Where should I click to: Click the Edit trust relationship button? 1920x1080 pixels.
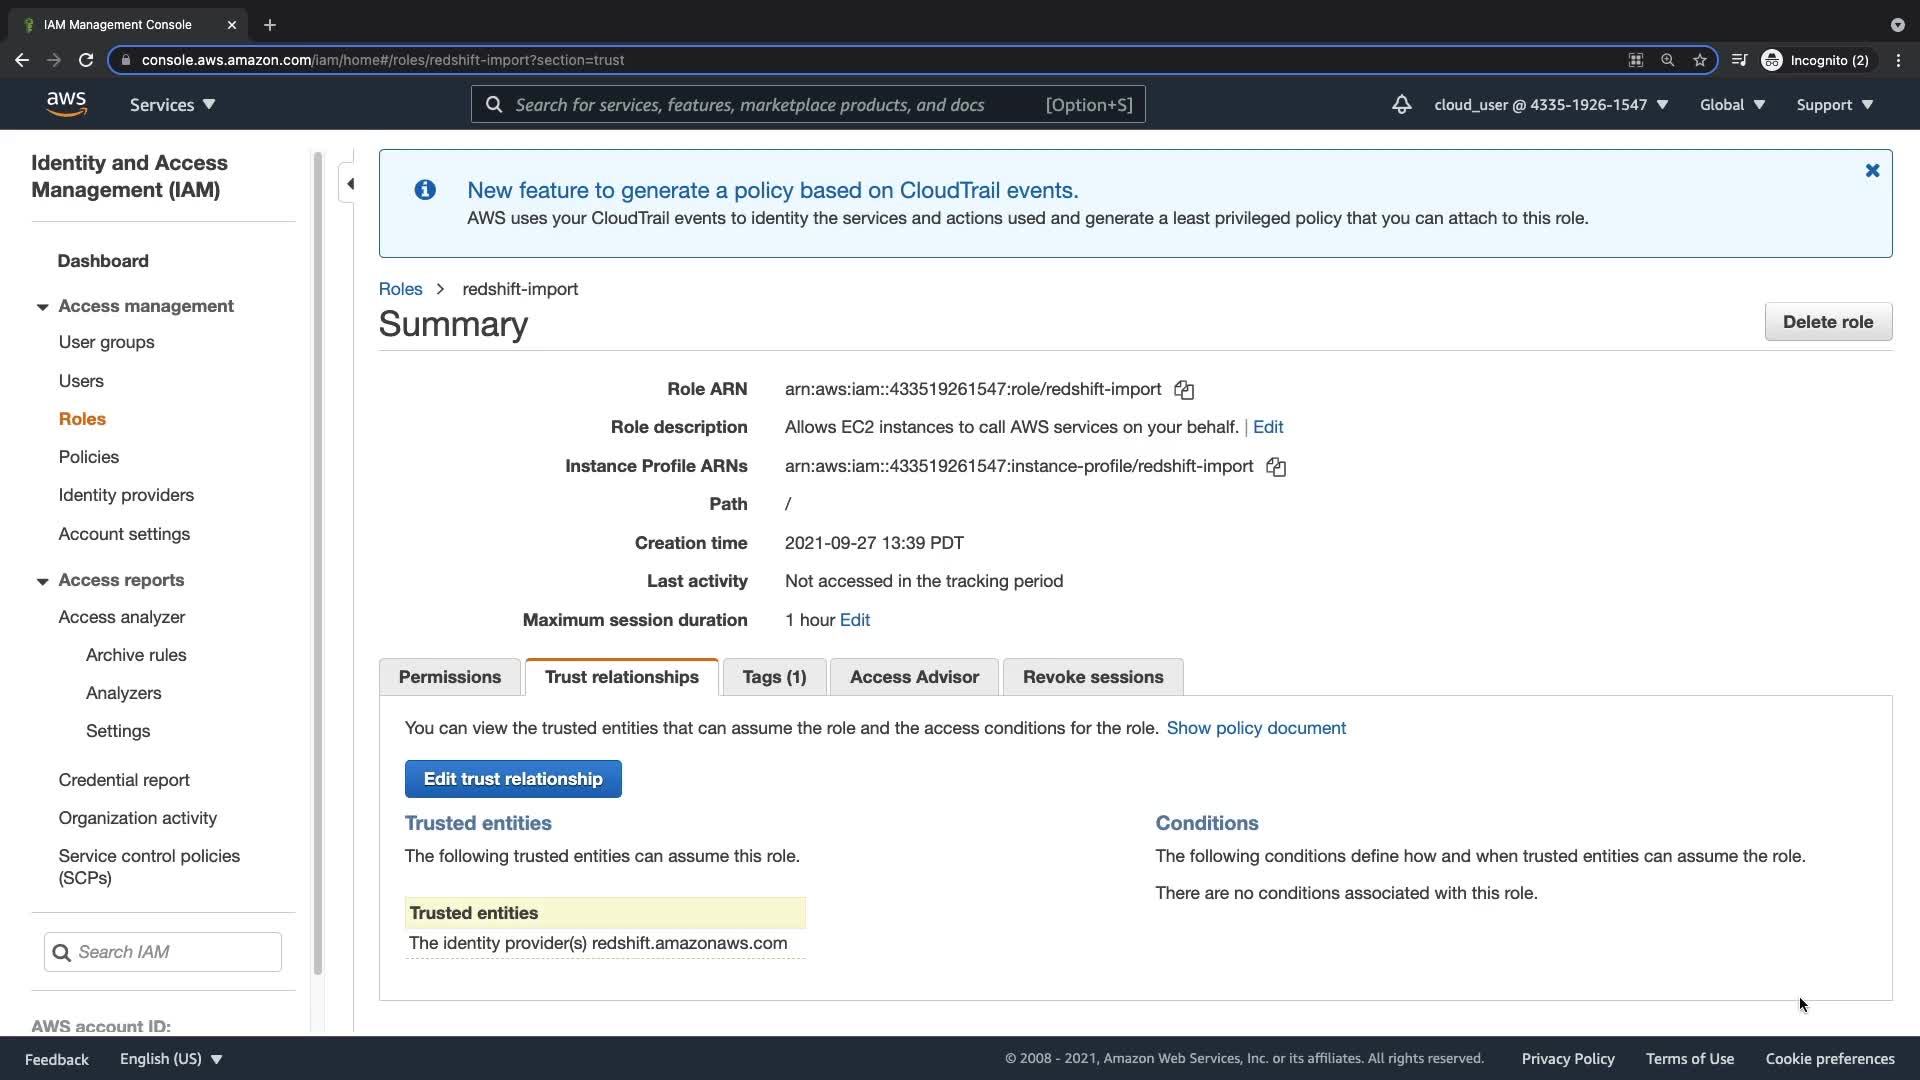pyautogui.click(x=512, y=779)
